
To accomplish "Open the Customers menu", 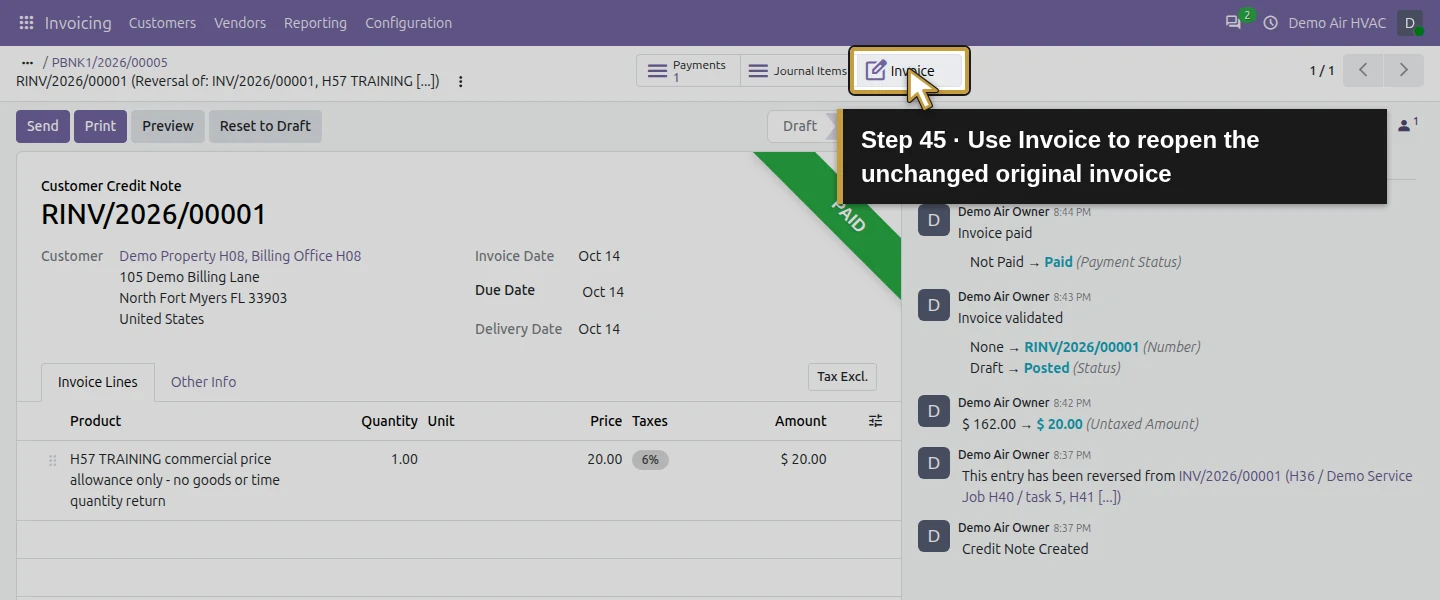I will coord(162,22).
